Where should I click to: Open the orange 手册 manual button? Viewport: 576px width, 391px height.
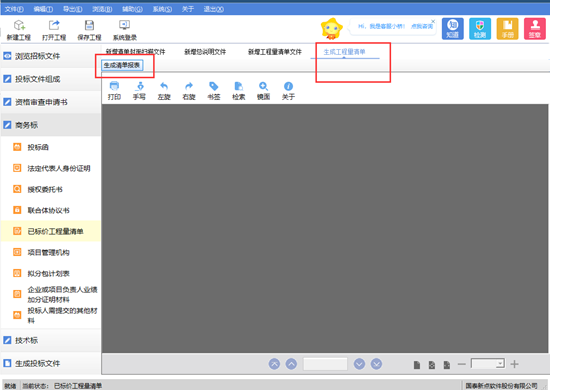coord(507,28)
